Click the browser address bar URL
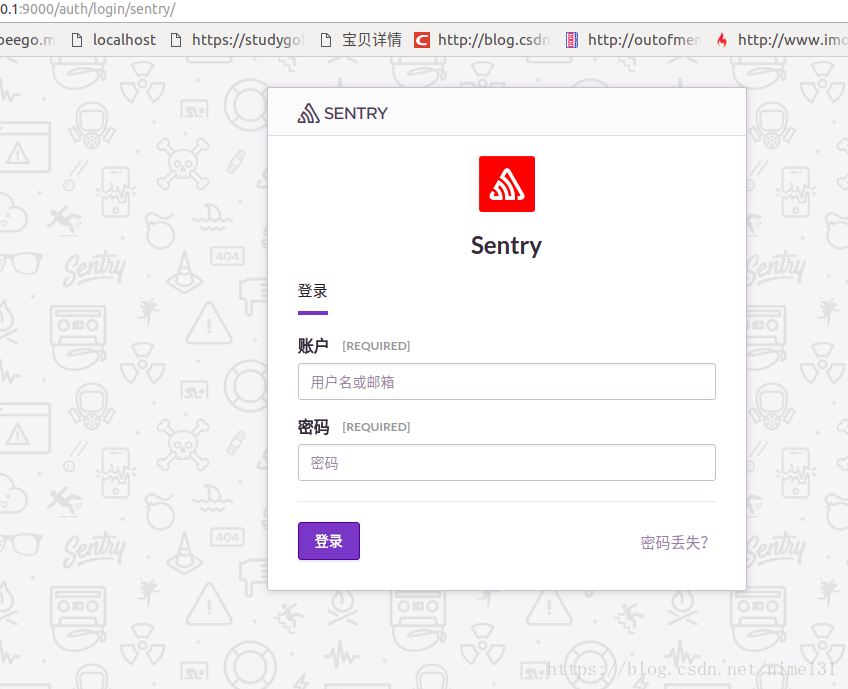 point(88,9)
